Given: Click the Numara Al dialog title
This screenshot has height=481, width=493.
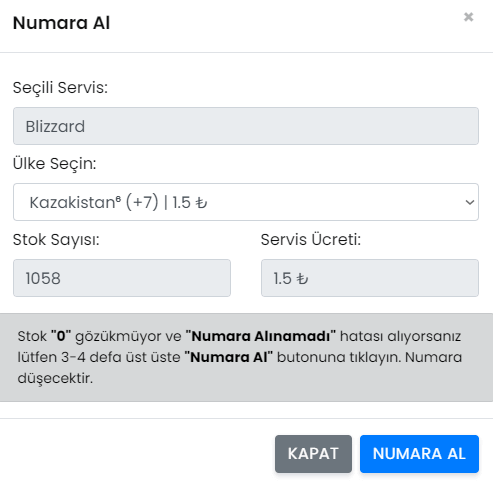Looking at the screenshot, I should point(61,23).
